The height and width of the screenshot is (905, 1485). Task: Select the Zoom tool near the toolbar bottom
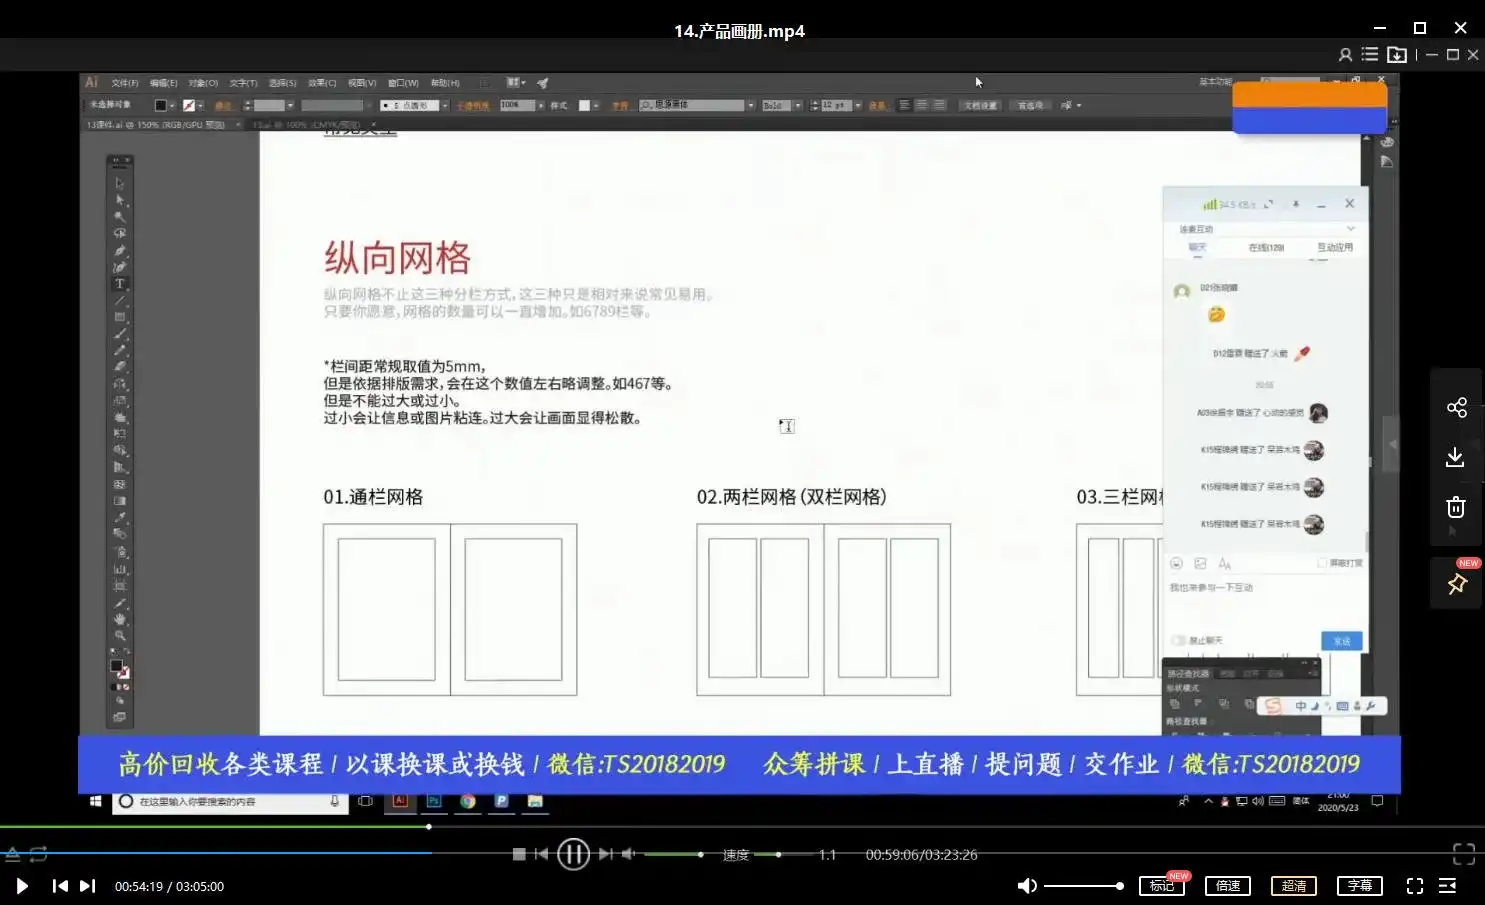pyautogui.click(x=119, y=634)
